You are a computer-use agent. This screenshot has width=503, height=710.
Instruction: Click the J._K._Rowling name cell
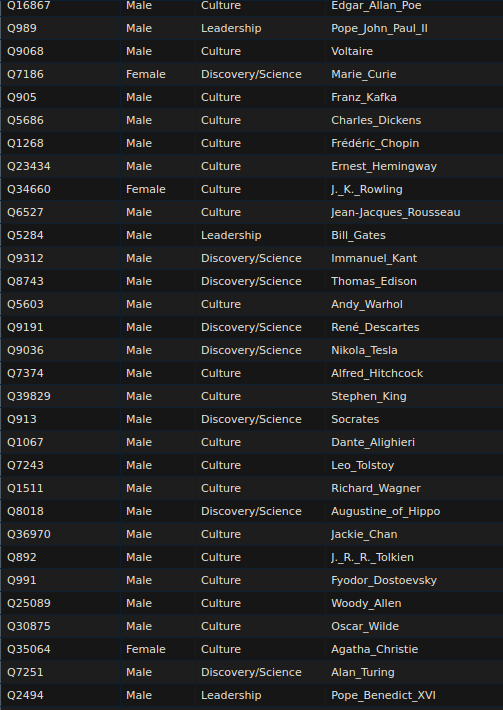pyautogui.click(x=414, y=189)
